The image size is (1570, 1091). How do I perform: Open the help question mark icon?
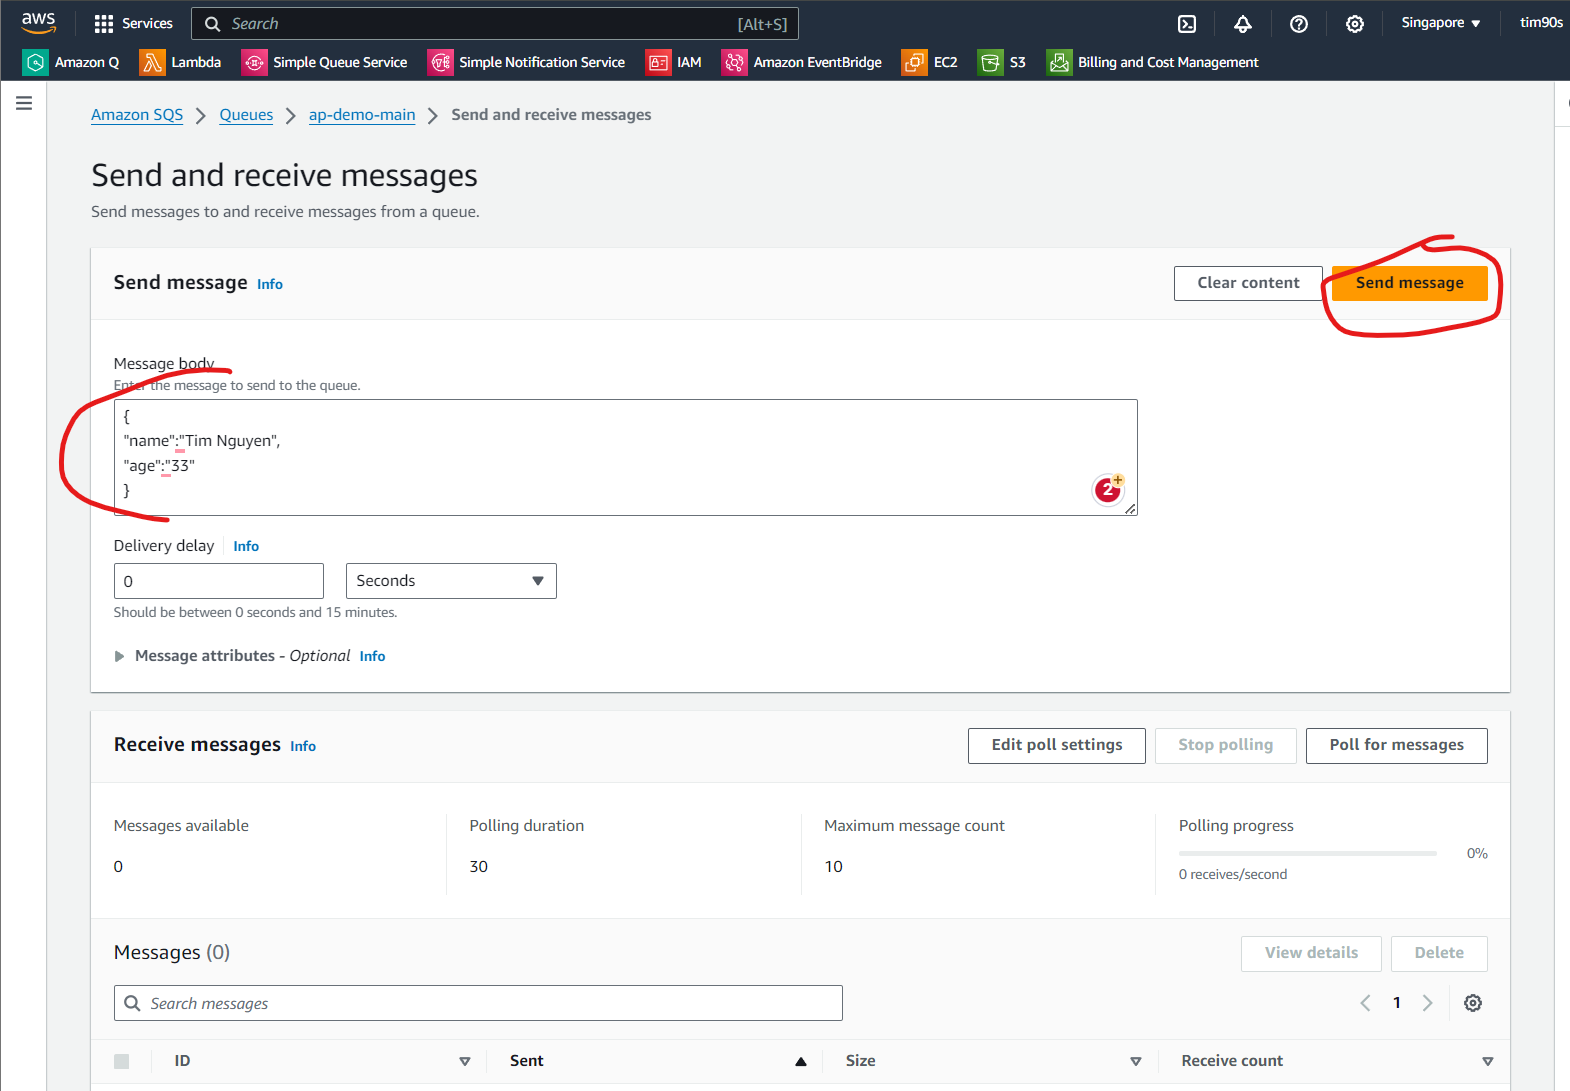[1299, 24]
